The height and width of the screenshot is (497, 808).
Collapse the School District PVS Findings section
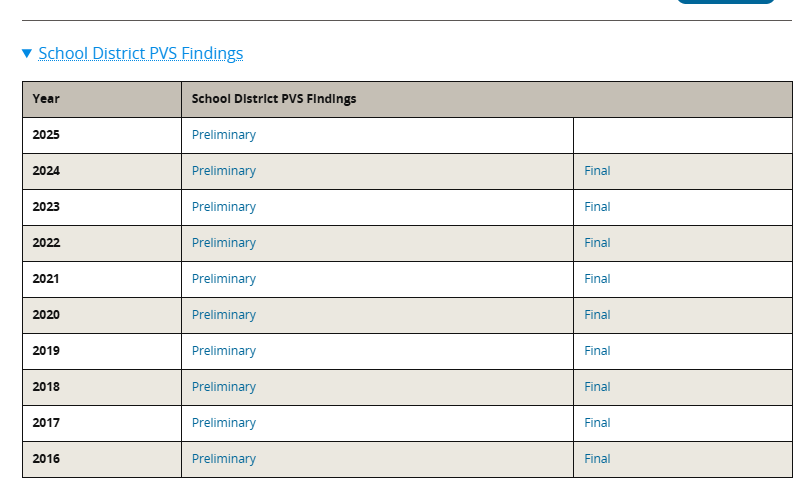[x=140, y=53]
